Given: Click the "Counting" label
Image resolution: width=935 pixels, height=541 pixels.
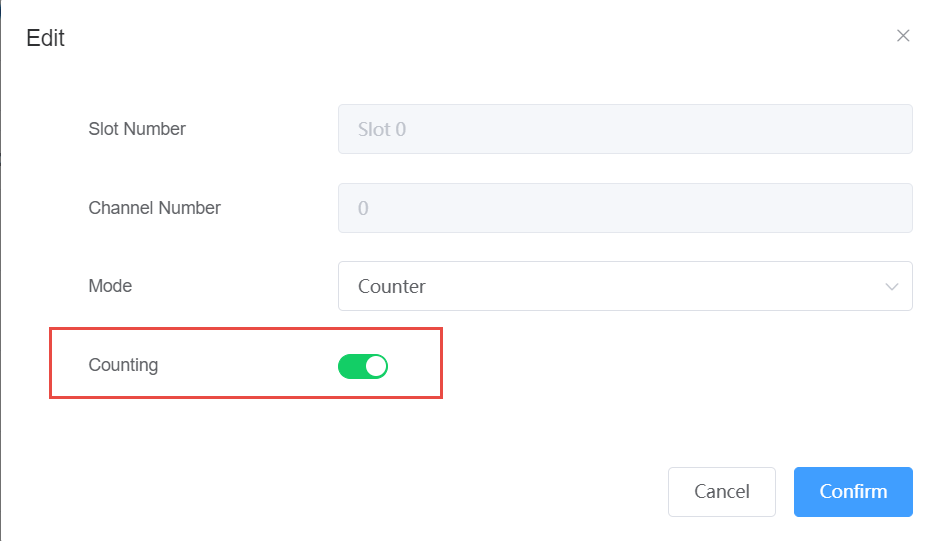Looking at the screenshot, I should (123, 365).
